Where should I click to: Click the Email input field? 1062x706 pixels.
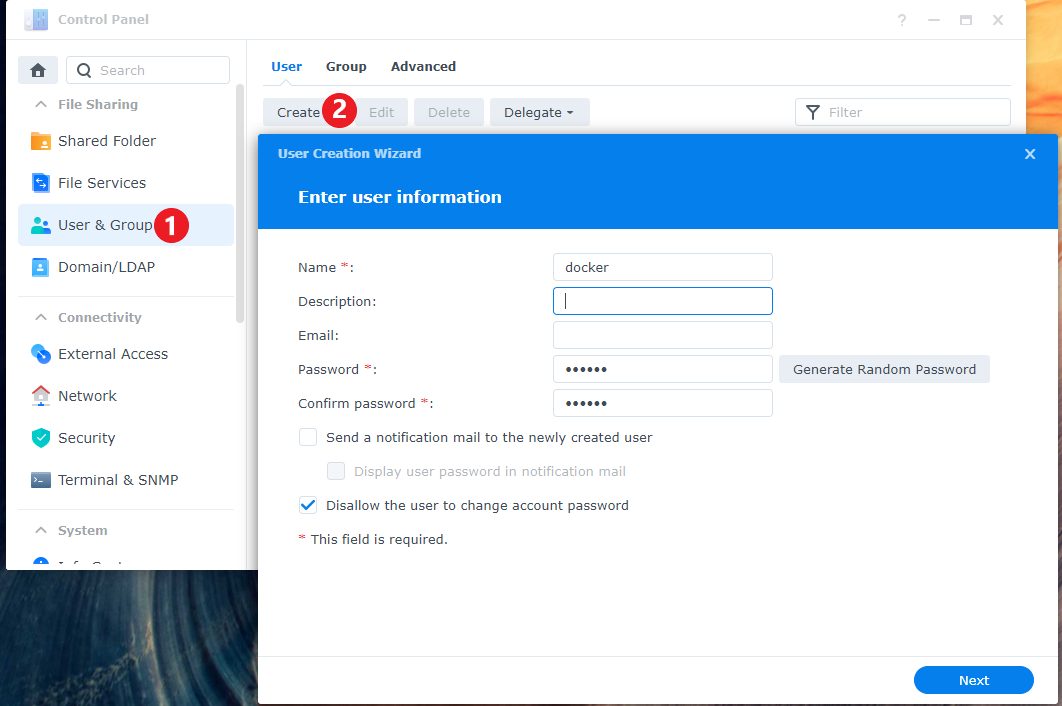click(662, 335)
